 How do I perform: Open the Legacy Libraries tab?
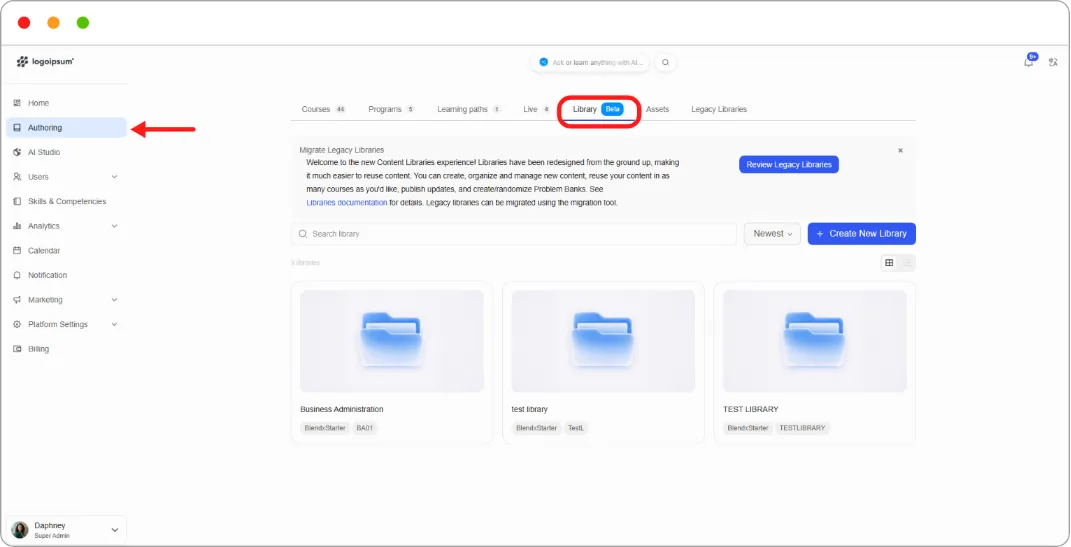719,109
